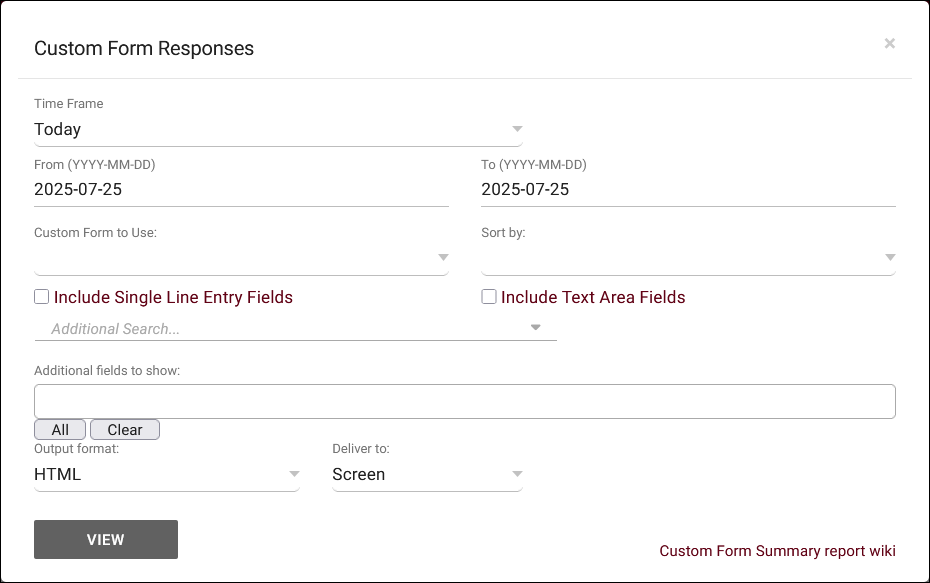Close the Custom Form Responses dialog
This screenshot has height=583, width=930.
(x=889, y=44)
